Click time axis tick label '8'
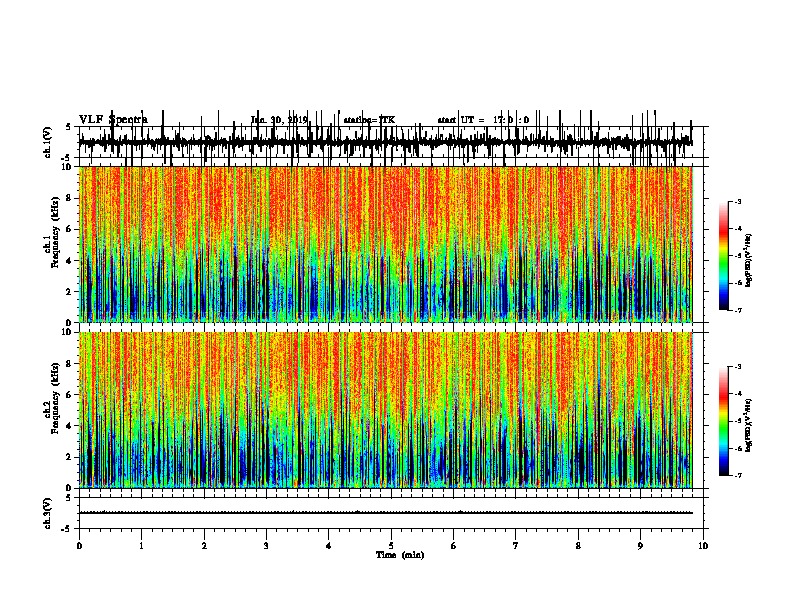 point(578,546)
